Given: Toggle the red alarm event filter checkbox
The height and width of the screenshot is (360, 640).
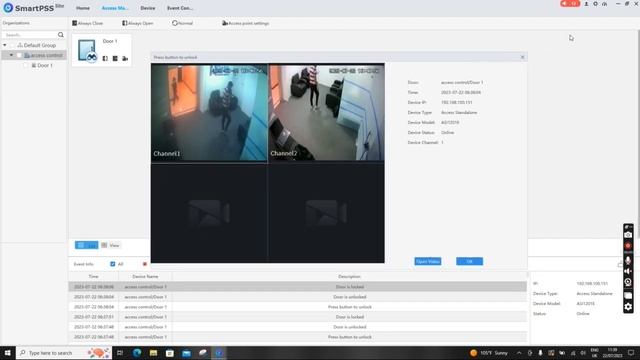Looking at the screenshot, I should pyautogui.click(x=144, y=264).
